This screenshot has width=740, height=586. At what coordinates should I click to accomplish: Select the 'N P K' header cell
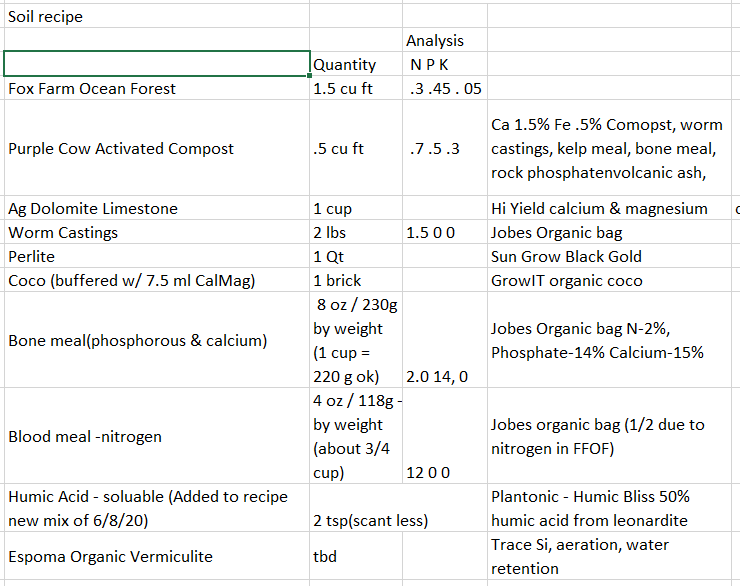(445, 64)
